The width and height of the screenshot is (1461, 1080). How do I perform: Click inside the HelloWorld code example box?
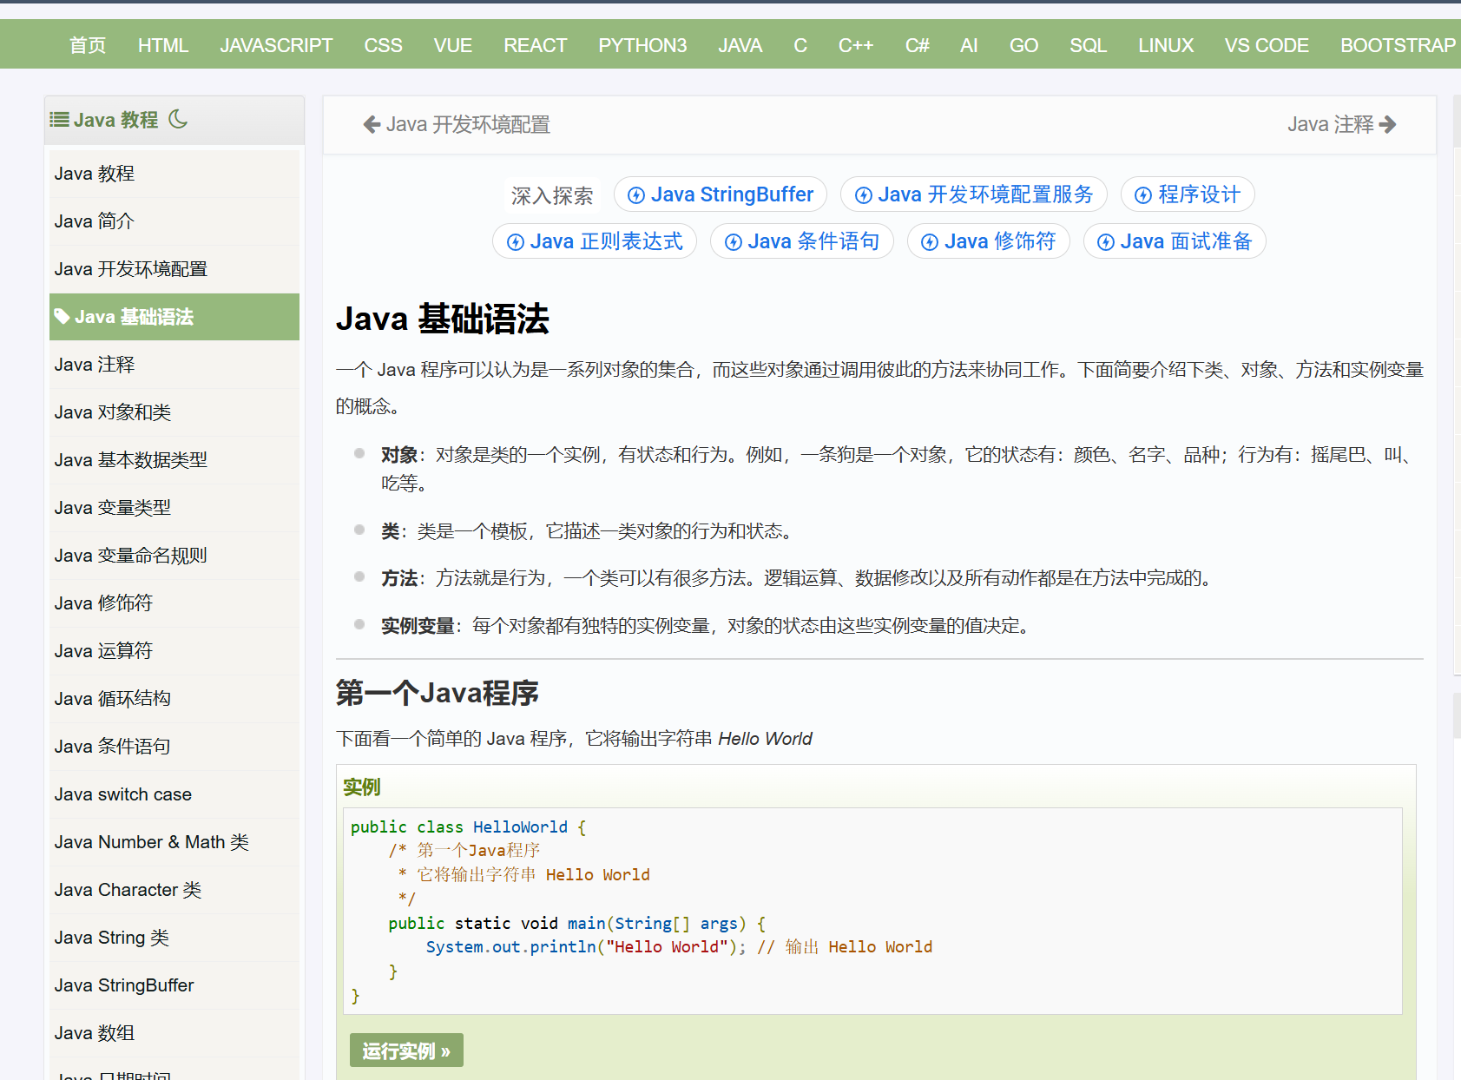coord(872,910)
